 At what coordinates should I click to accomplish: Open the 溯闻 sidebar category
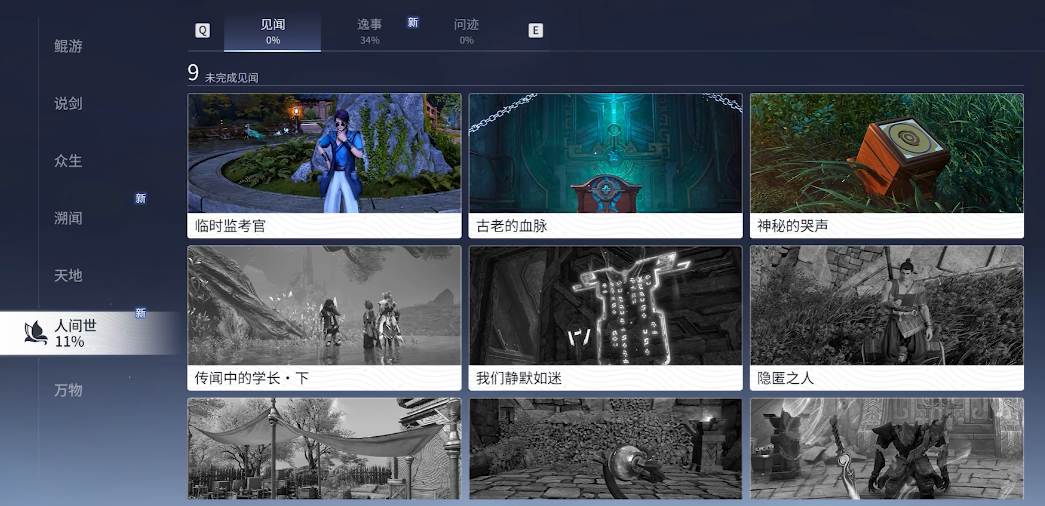click(x=68, y=217)
